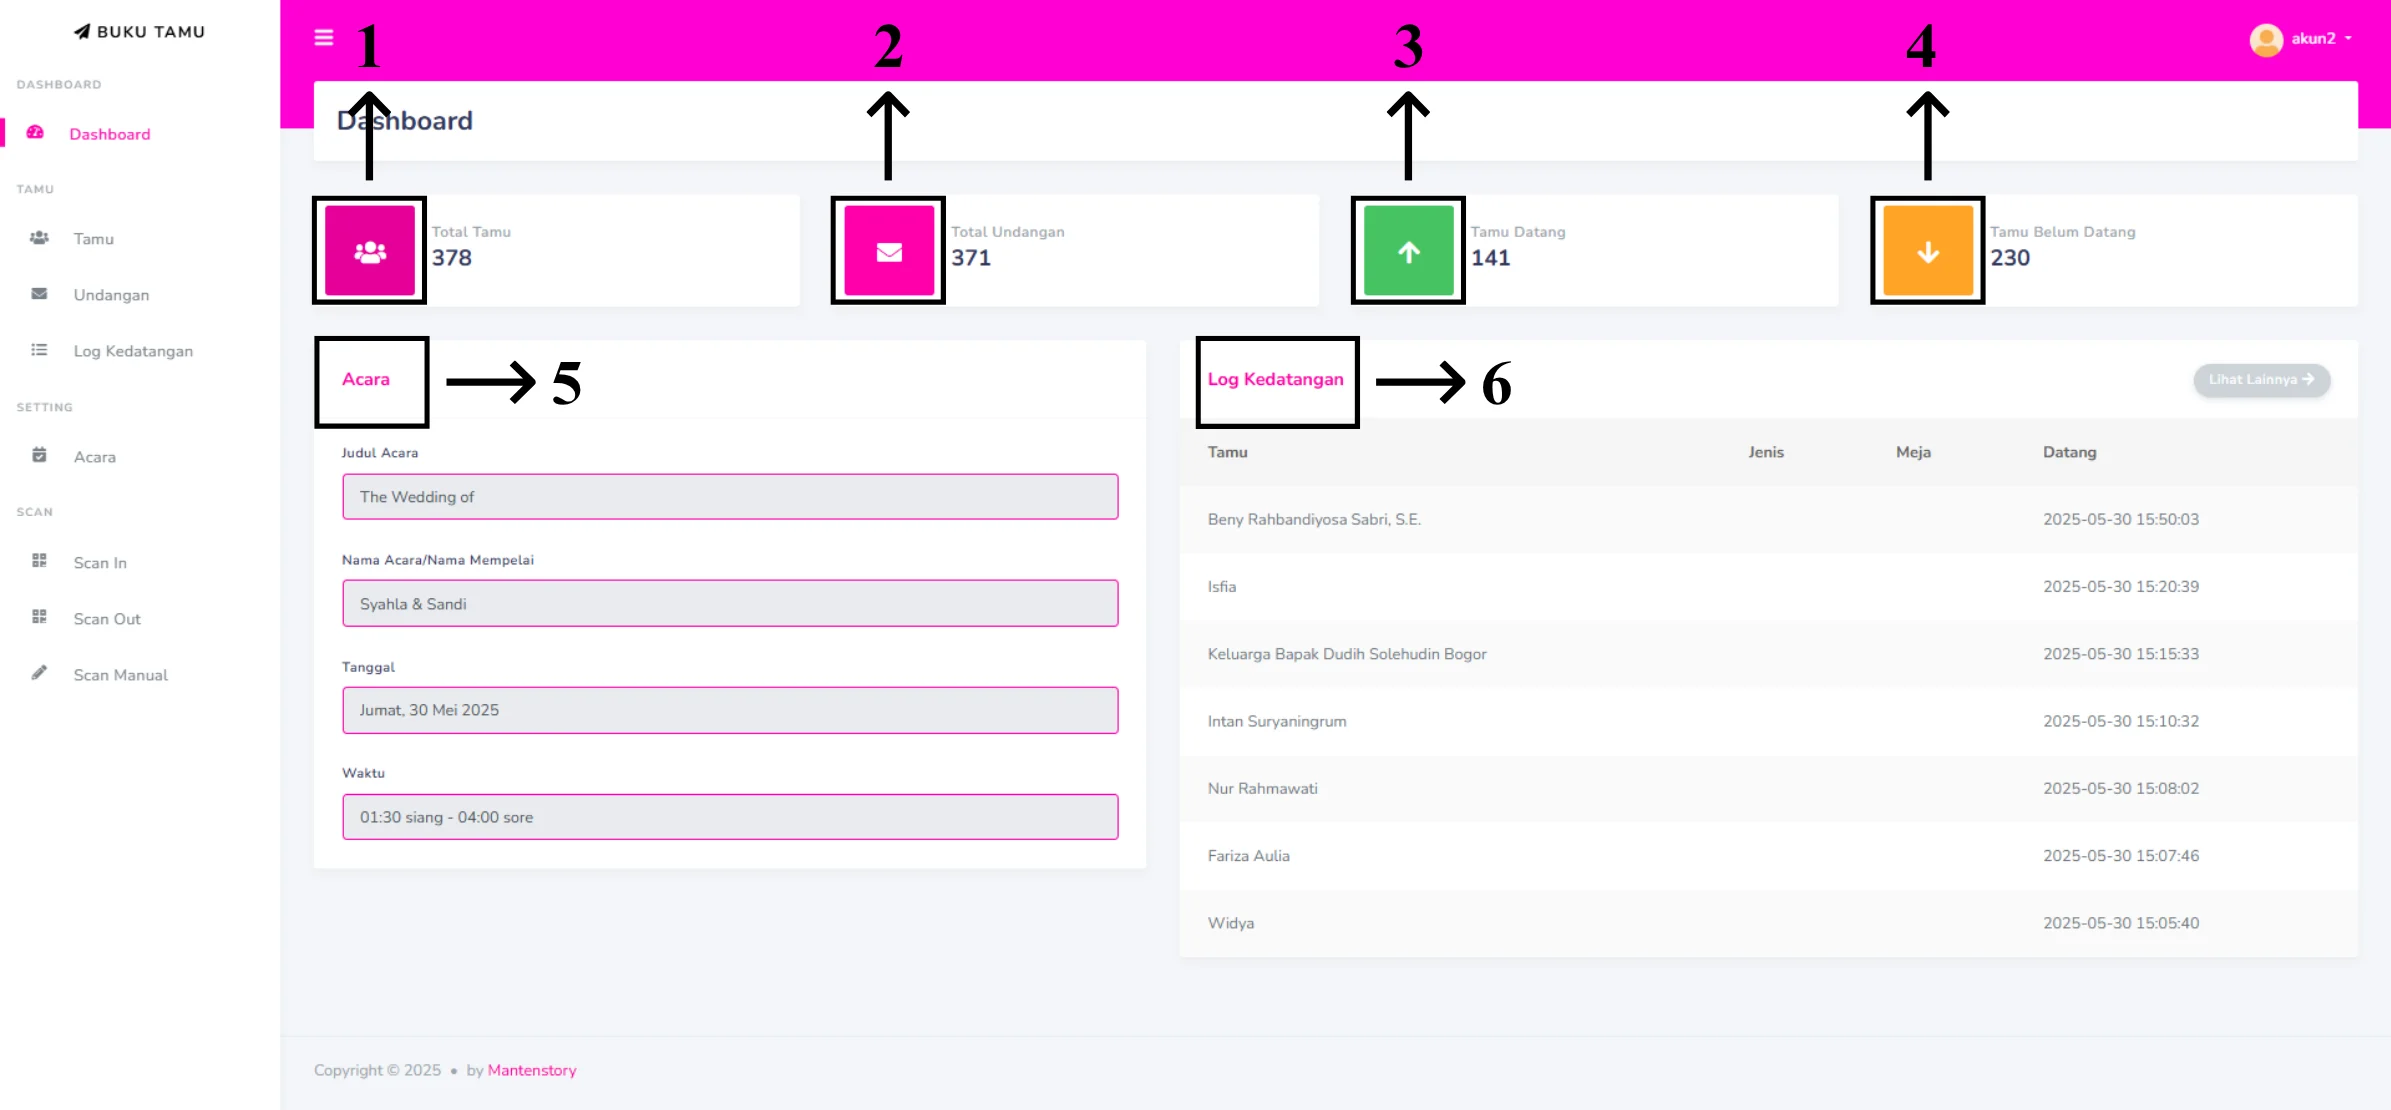Select Scan Out in sidebar
This screenshot has height=1110, width=2391.
coord(107,619)
